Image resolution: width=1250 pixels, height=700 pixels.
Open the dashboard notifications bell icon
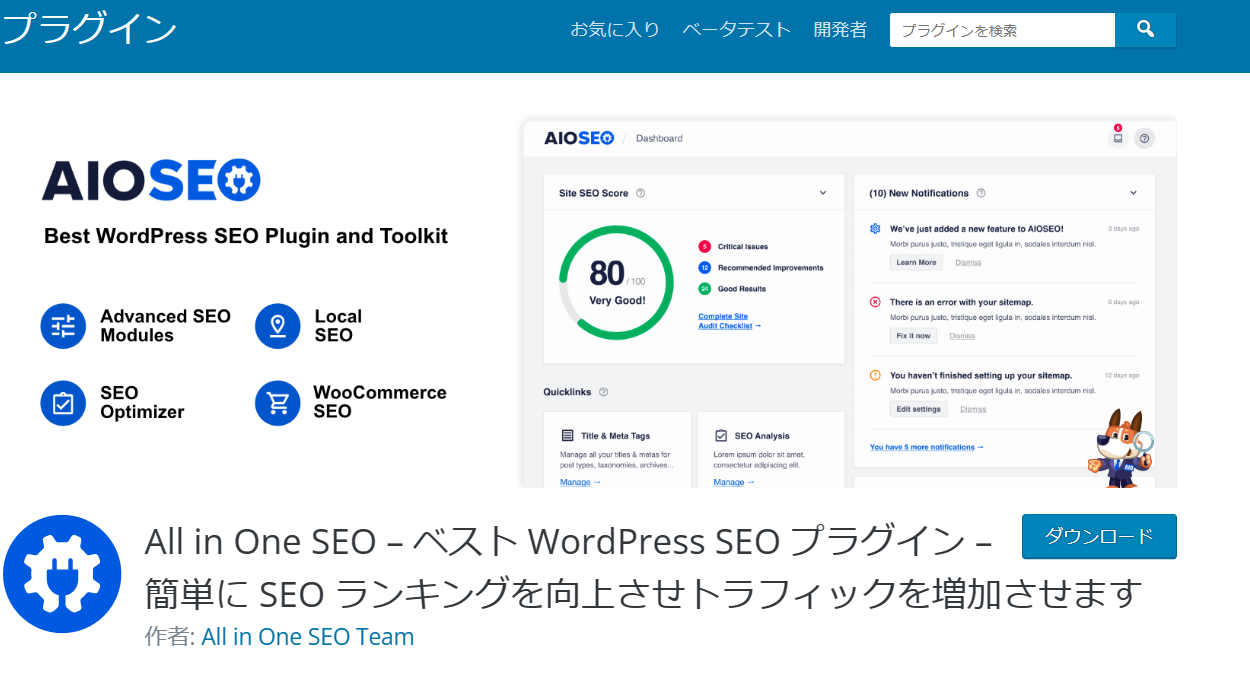1118,138
